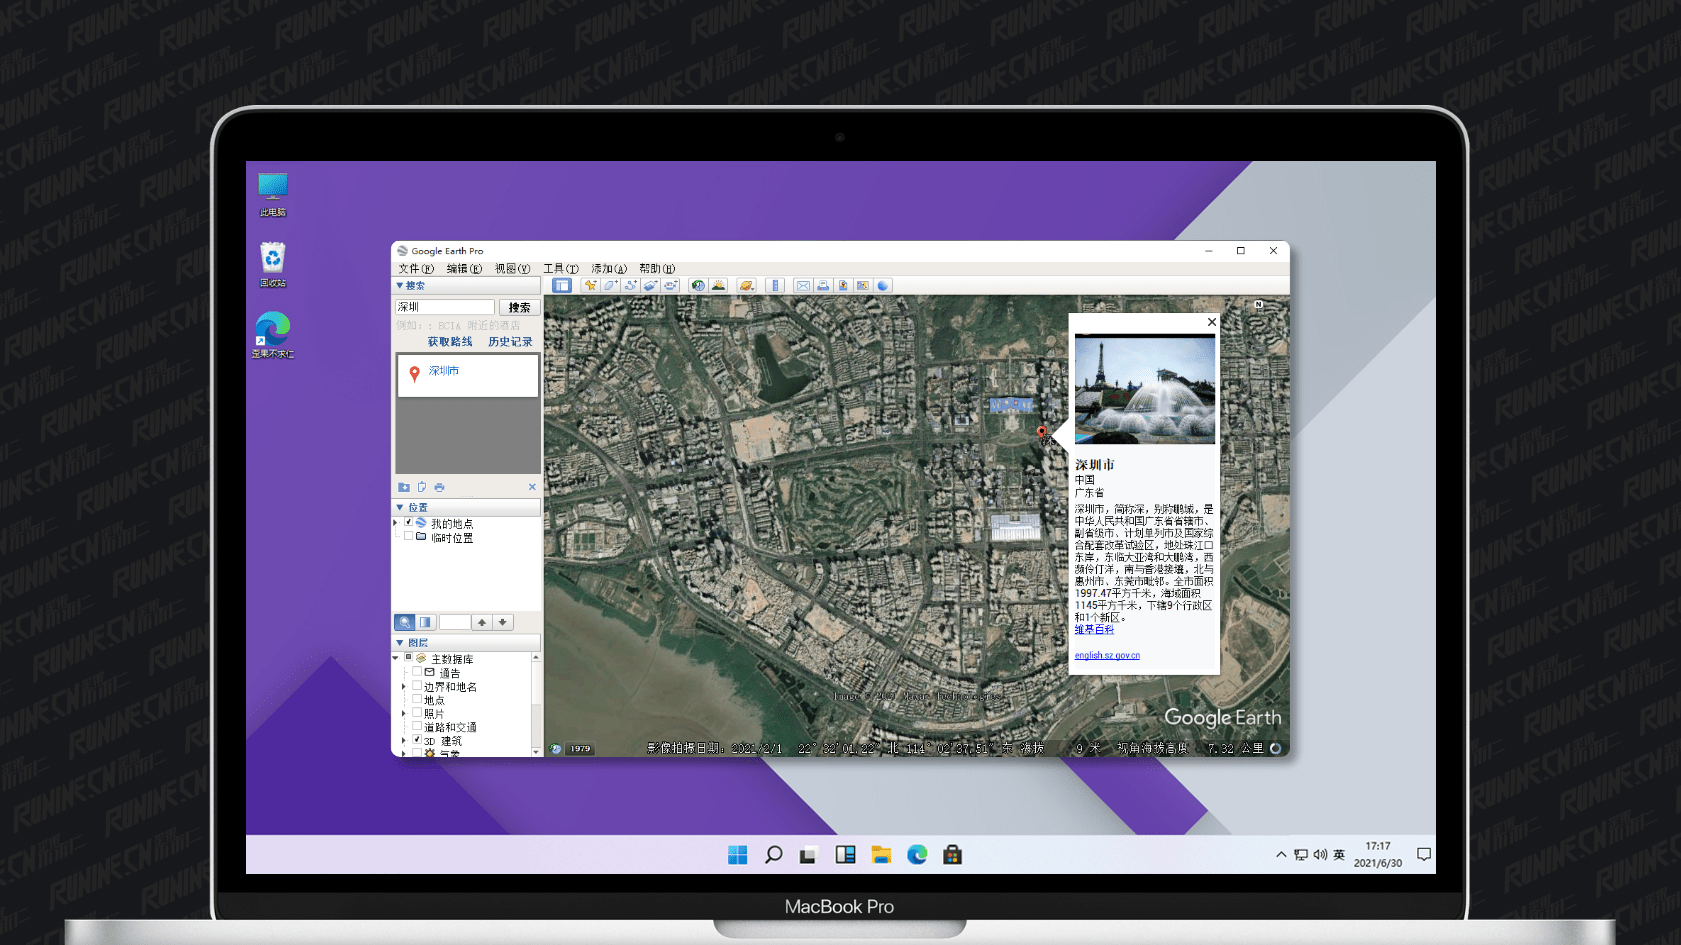This screenshot has width=1681, height=945.
Task: Open Windows Start menu on taskbar
Action: coord(738,855)
